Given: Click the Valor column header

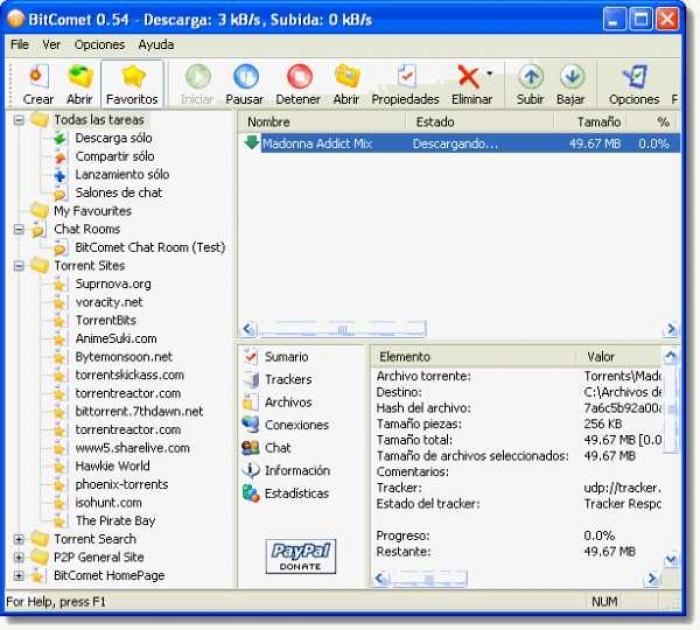Looking at the screenshot, I should click(618, 357).
